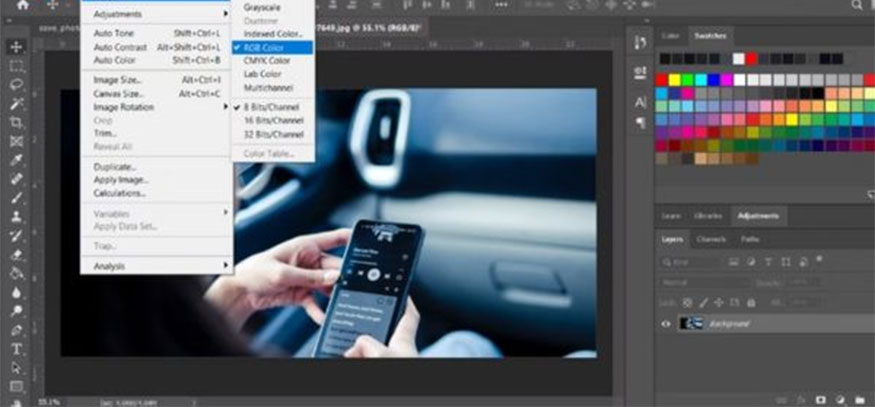
Task: Select the Eraser tool
Action: [x=17, y=255]
